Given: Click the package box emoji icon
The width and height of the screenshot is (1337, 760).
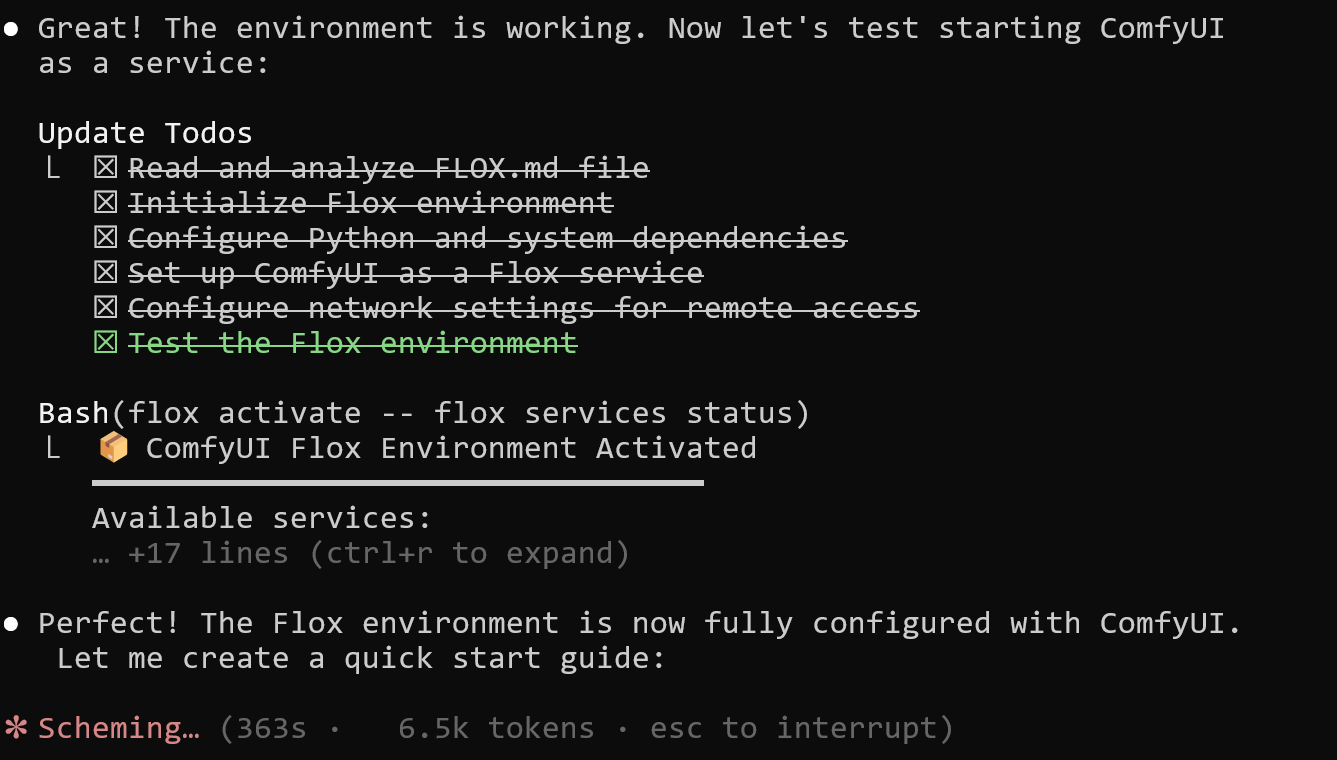Looking at the screenshot, I should point(114,448).
